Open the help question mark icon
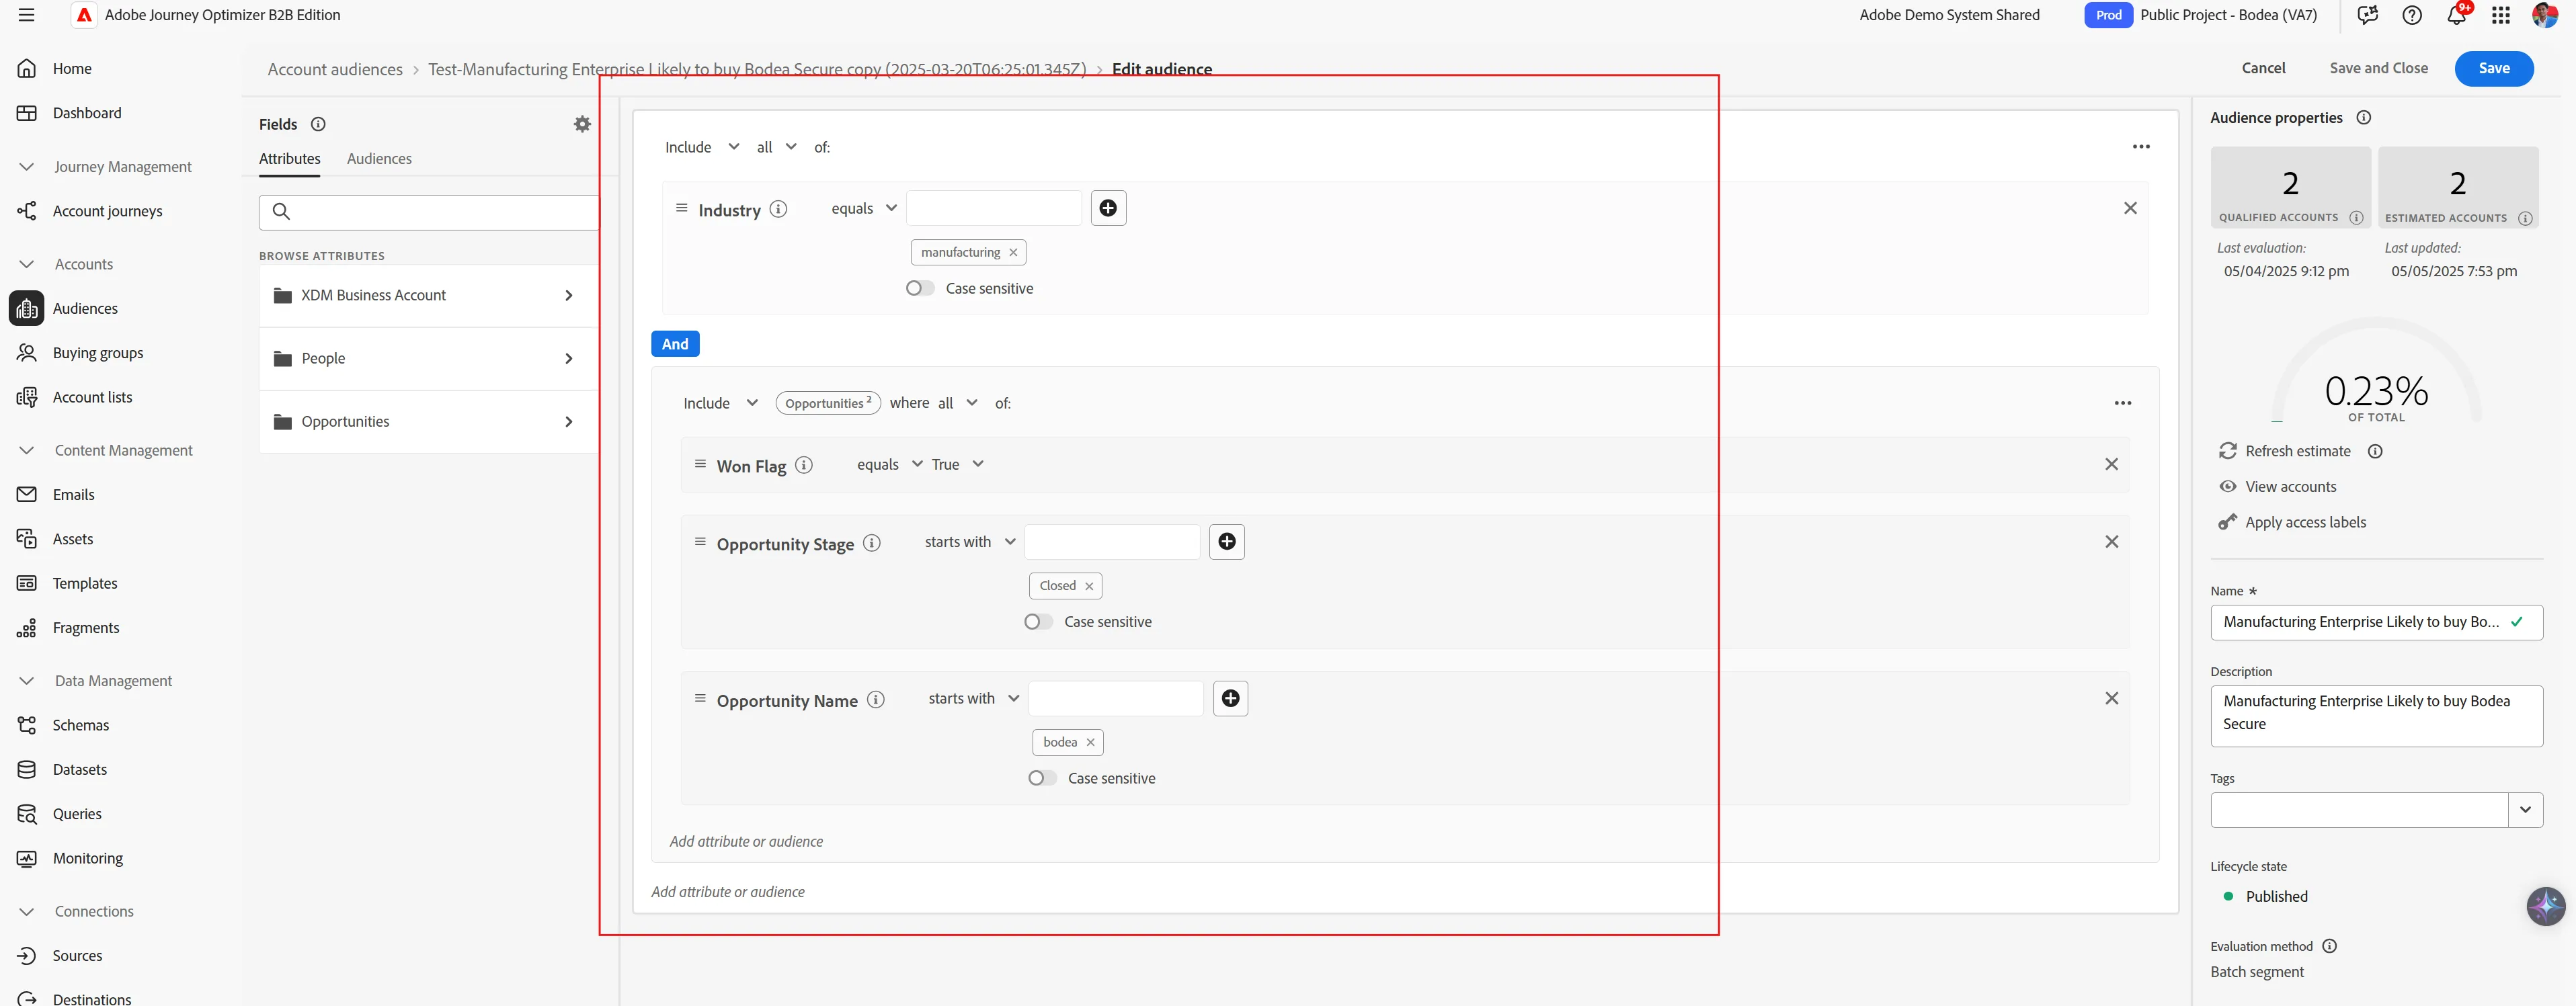This screenshot has width=2576, height=1006. 2412,15
